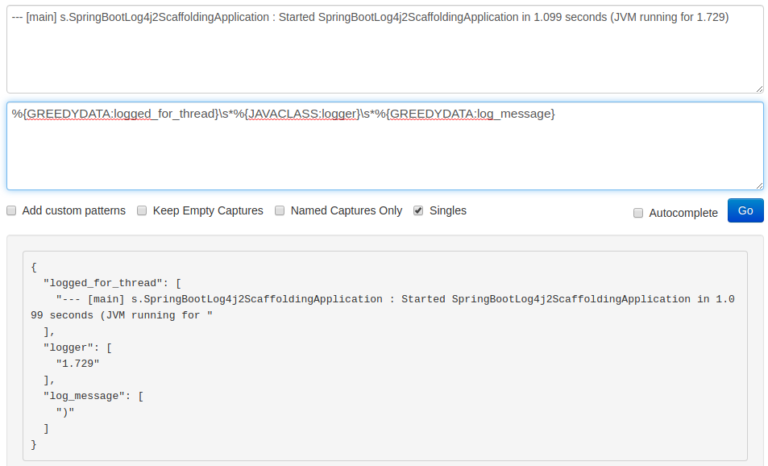Enable the Keep Empty Captures checkbox
768x466 pixels.
(x=142, y=211)
